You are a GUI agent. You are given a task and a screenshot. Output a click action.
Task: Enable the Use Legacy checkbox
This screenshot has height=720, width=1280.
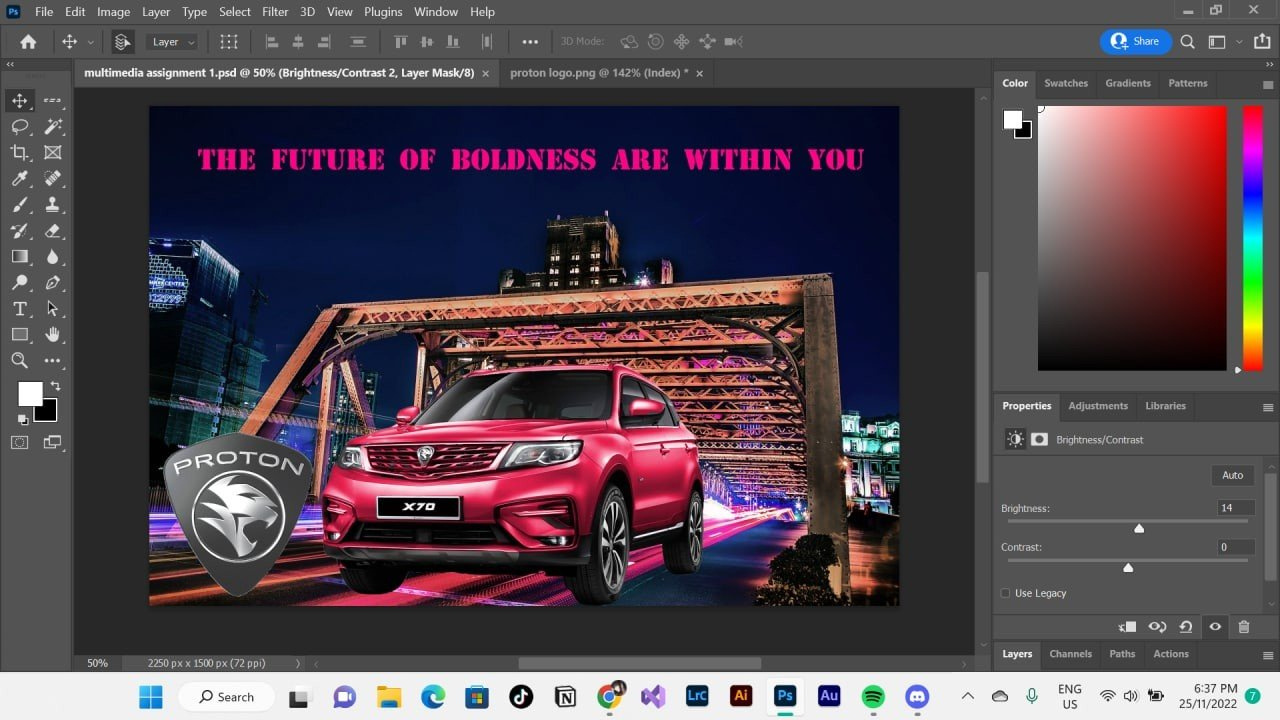click(x=1006, y=593)
